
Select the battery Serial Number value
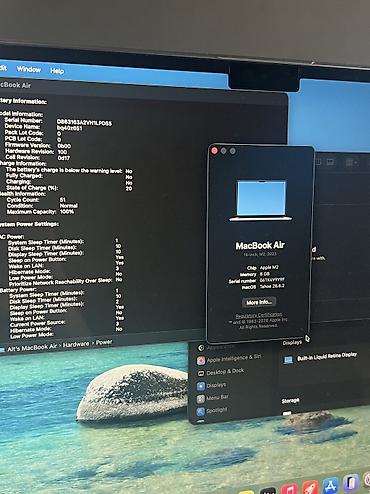tap(84, 123)
